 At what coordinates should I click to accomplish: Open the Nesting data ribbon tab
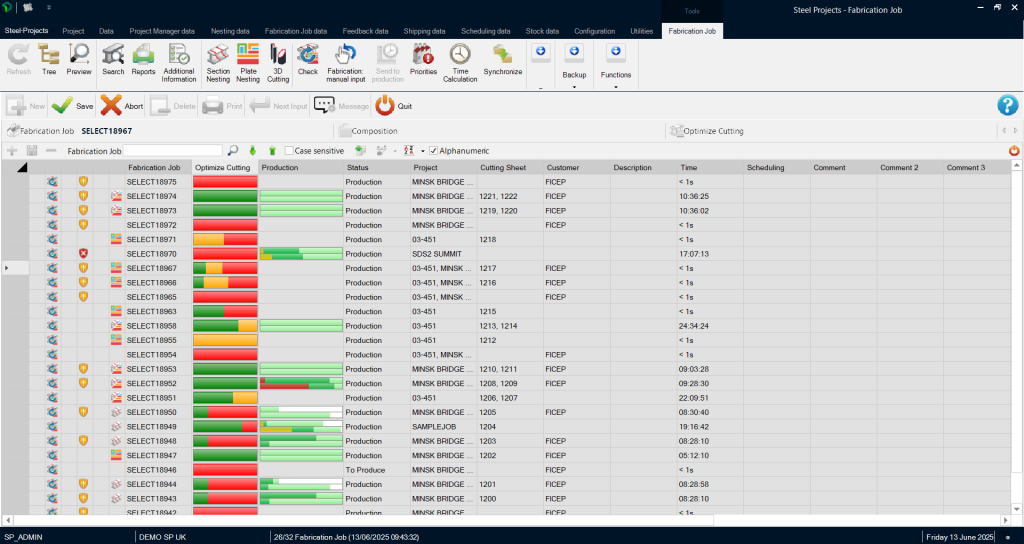tap(229, 31)
